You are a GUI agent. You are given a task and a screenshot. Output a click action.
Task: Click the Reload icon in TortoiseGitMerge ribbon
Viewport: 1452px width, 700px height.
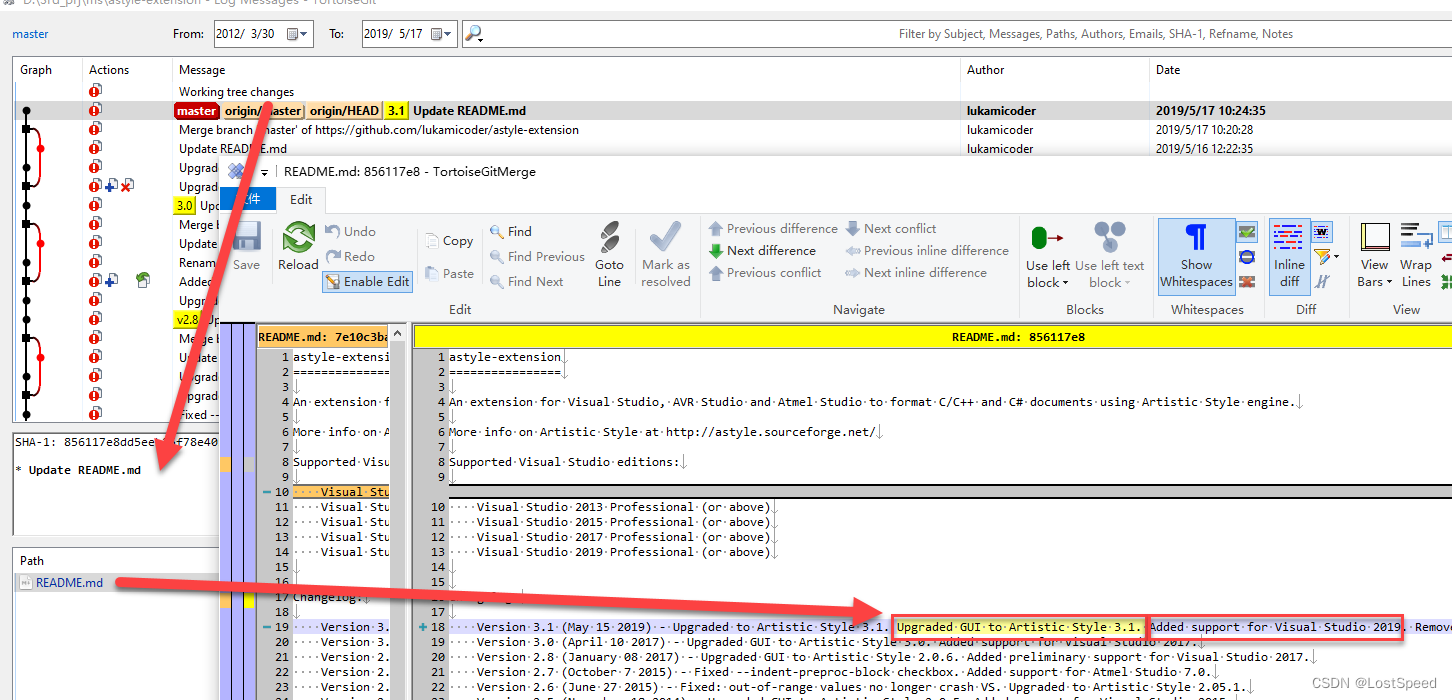pyautogui.click(x=298, y=247)
